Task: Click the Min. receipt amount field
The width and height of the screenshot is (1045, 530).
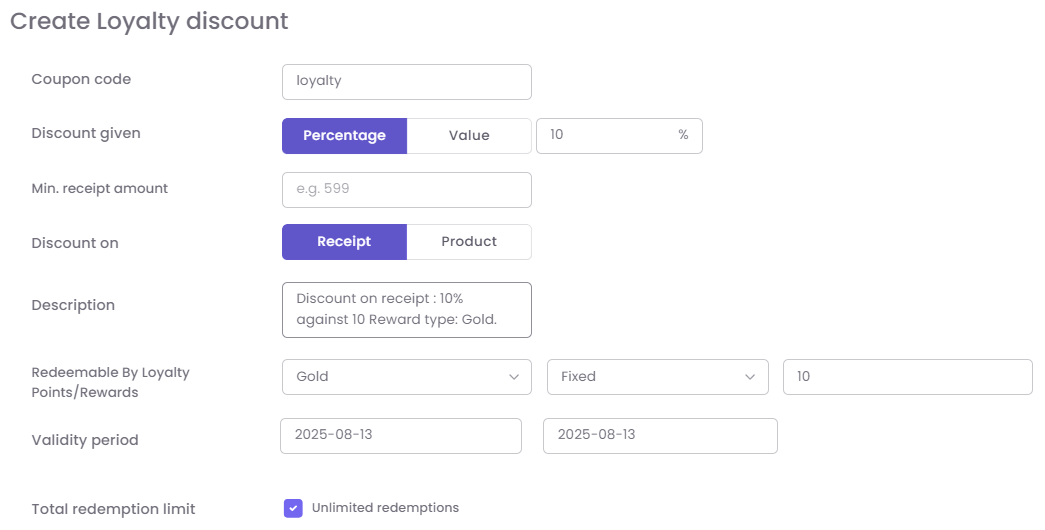Action: (406, 189)
